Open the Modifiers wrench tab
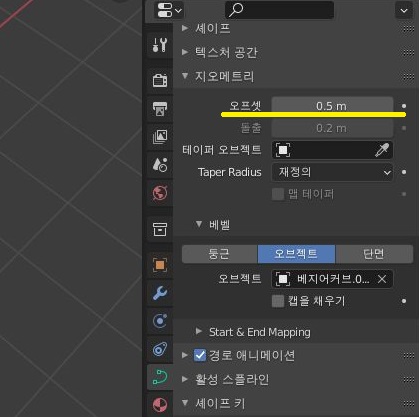Screen dimensions: 419x417 coord(160,293)
